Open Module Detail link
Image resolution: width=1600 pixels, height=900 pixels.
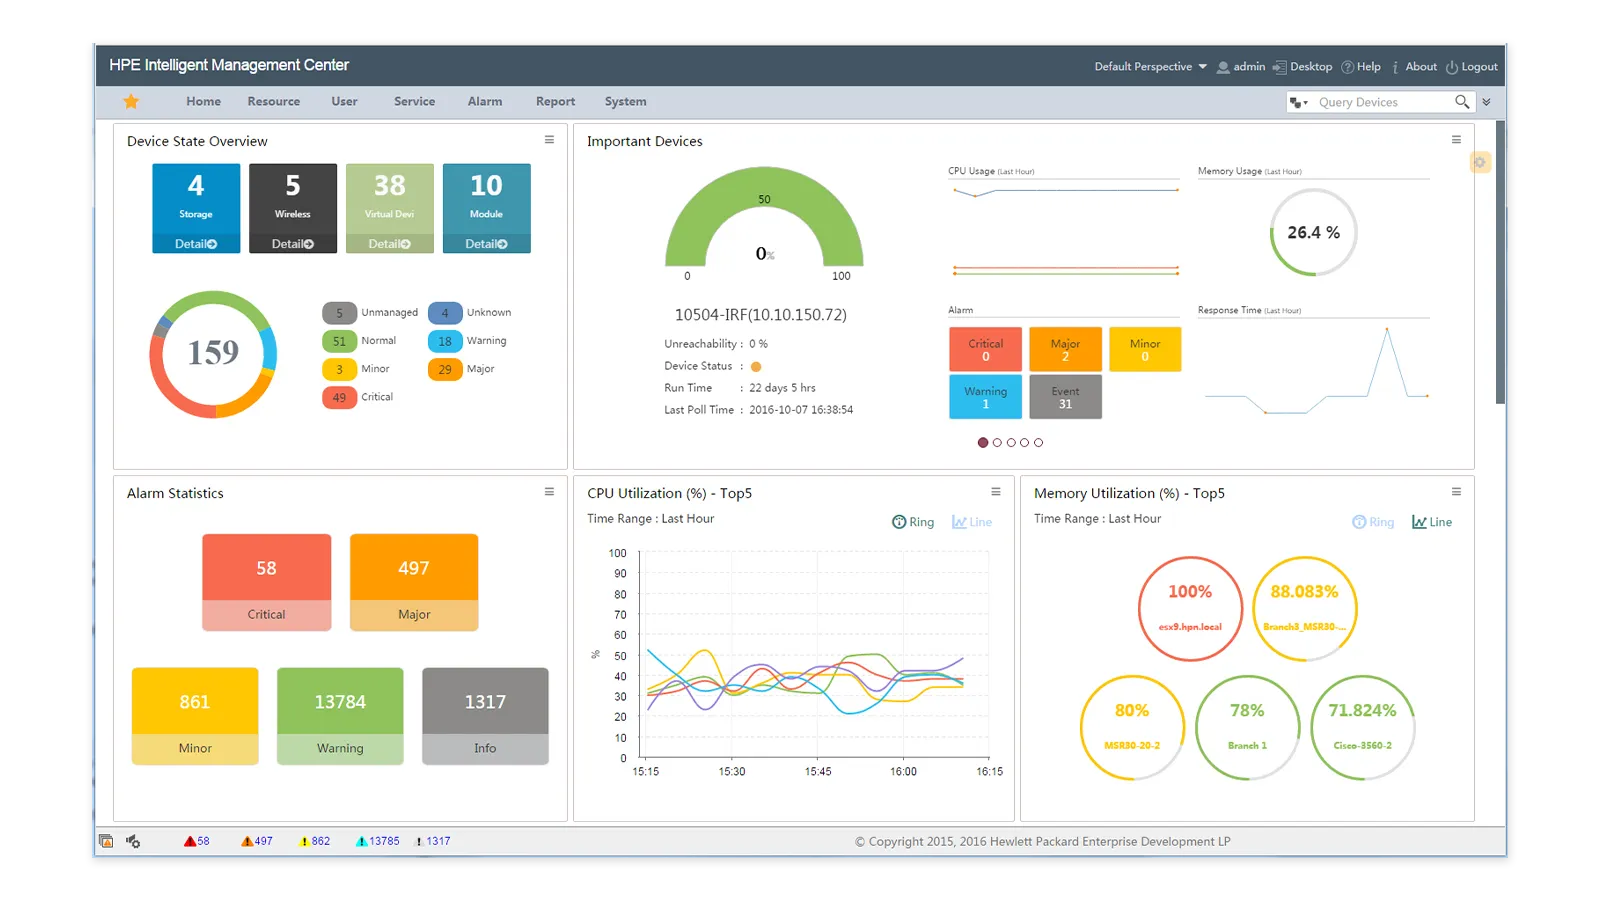click(x=486, y=244)
